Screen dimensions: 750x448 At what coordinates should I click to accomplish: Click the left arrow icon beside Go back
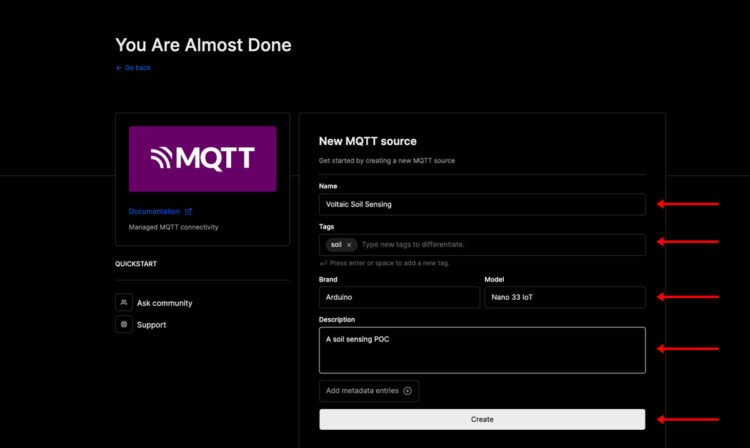(118, 68)
